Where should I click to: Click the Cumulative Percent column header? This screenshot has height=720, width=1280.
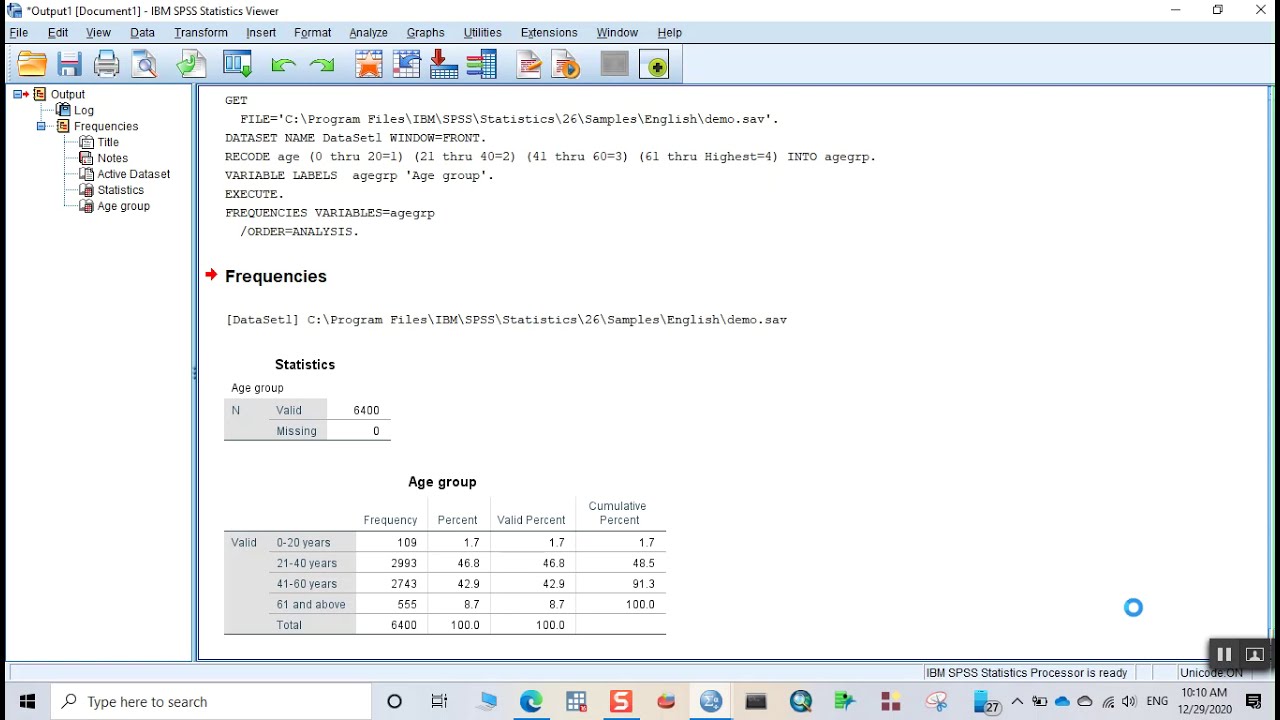click(618, 513)
